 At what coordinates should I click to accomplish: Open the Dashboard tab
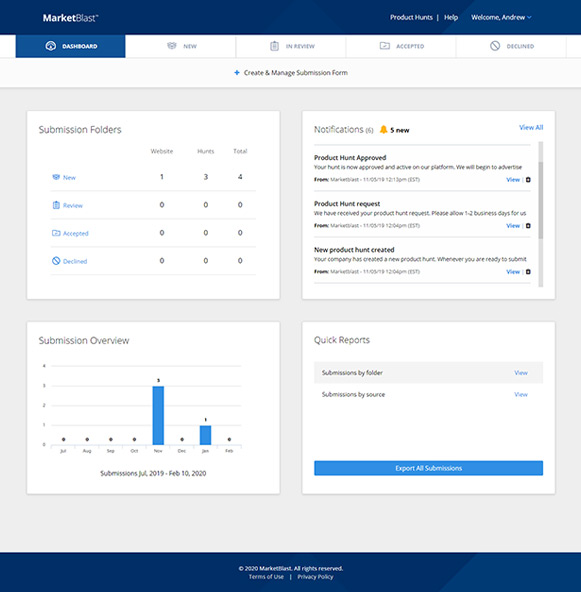(x=70, y=46)
